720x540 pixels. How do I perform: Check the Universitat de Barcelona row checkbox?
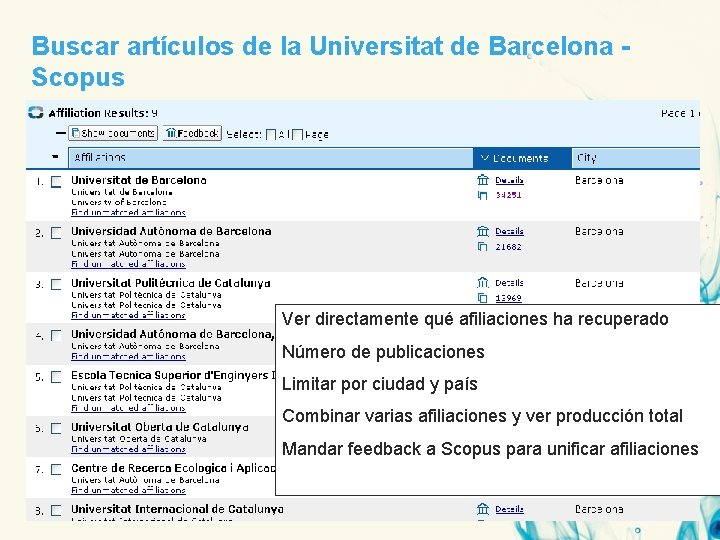(56, 182)
